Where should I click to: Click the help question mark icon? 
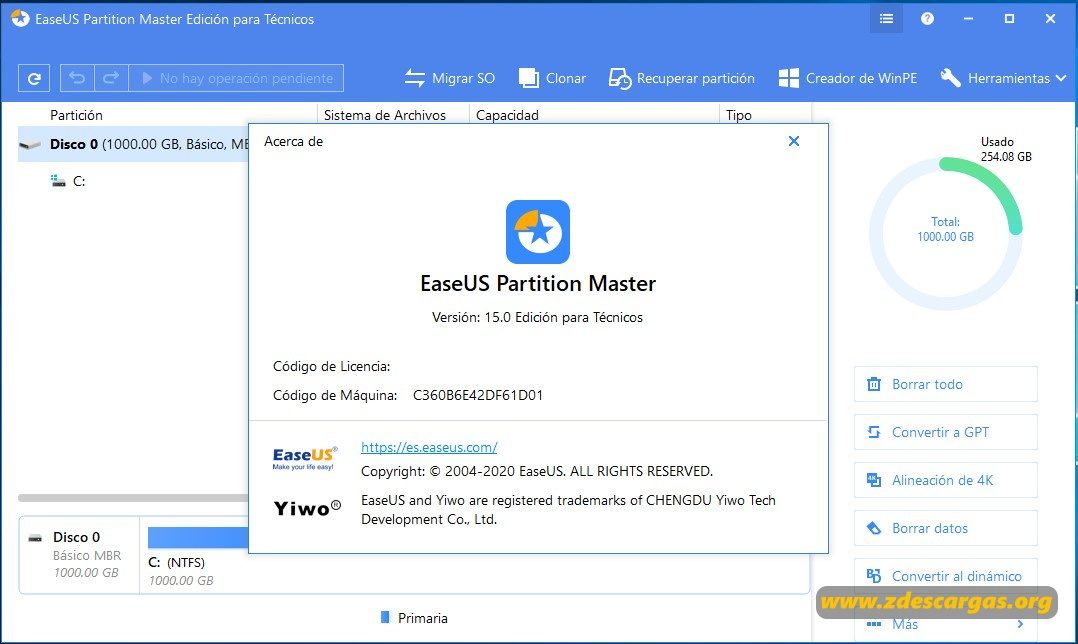(x=927, y=19)
